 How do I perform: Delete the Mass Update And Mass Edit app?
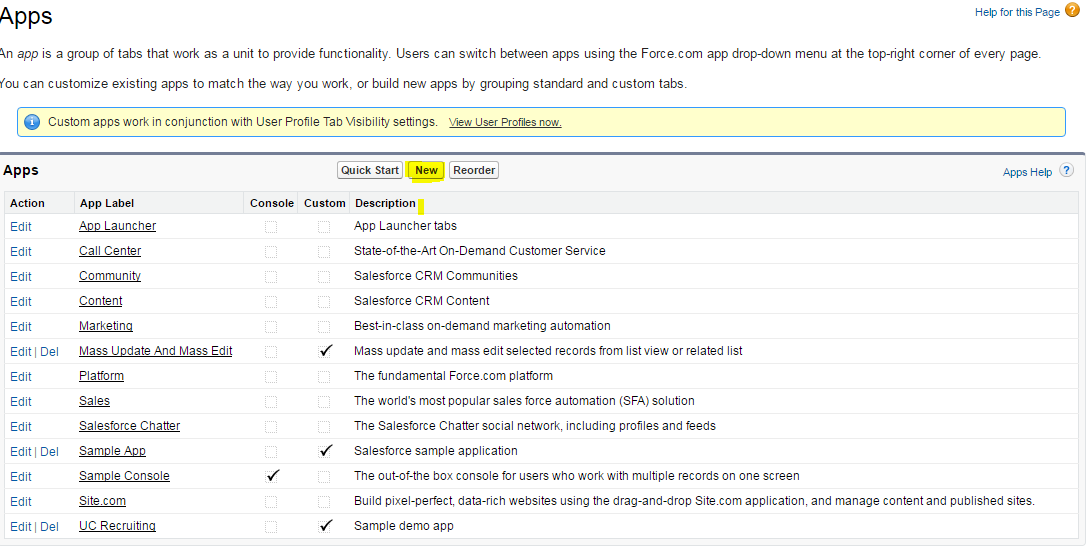49,351
